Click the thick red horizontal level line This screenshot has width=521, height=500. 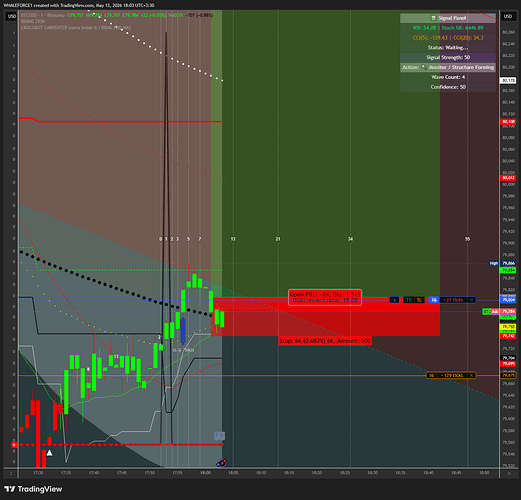(120, 121)
